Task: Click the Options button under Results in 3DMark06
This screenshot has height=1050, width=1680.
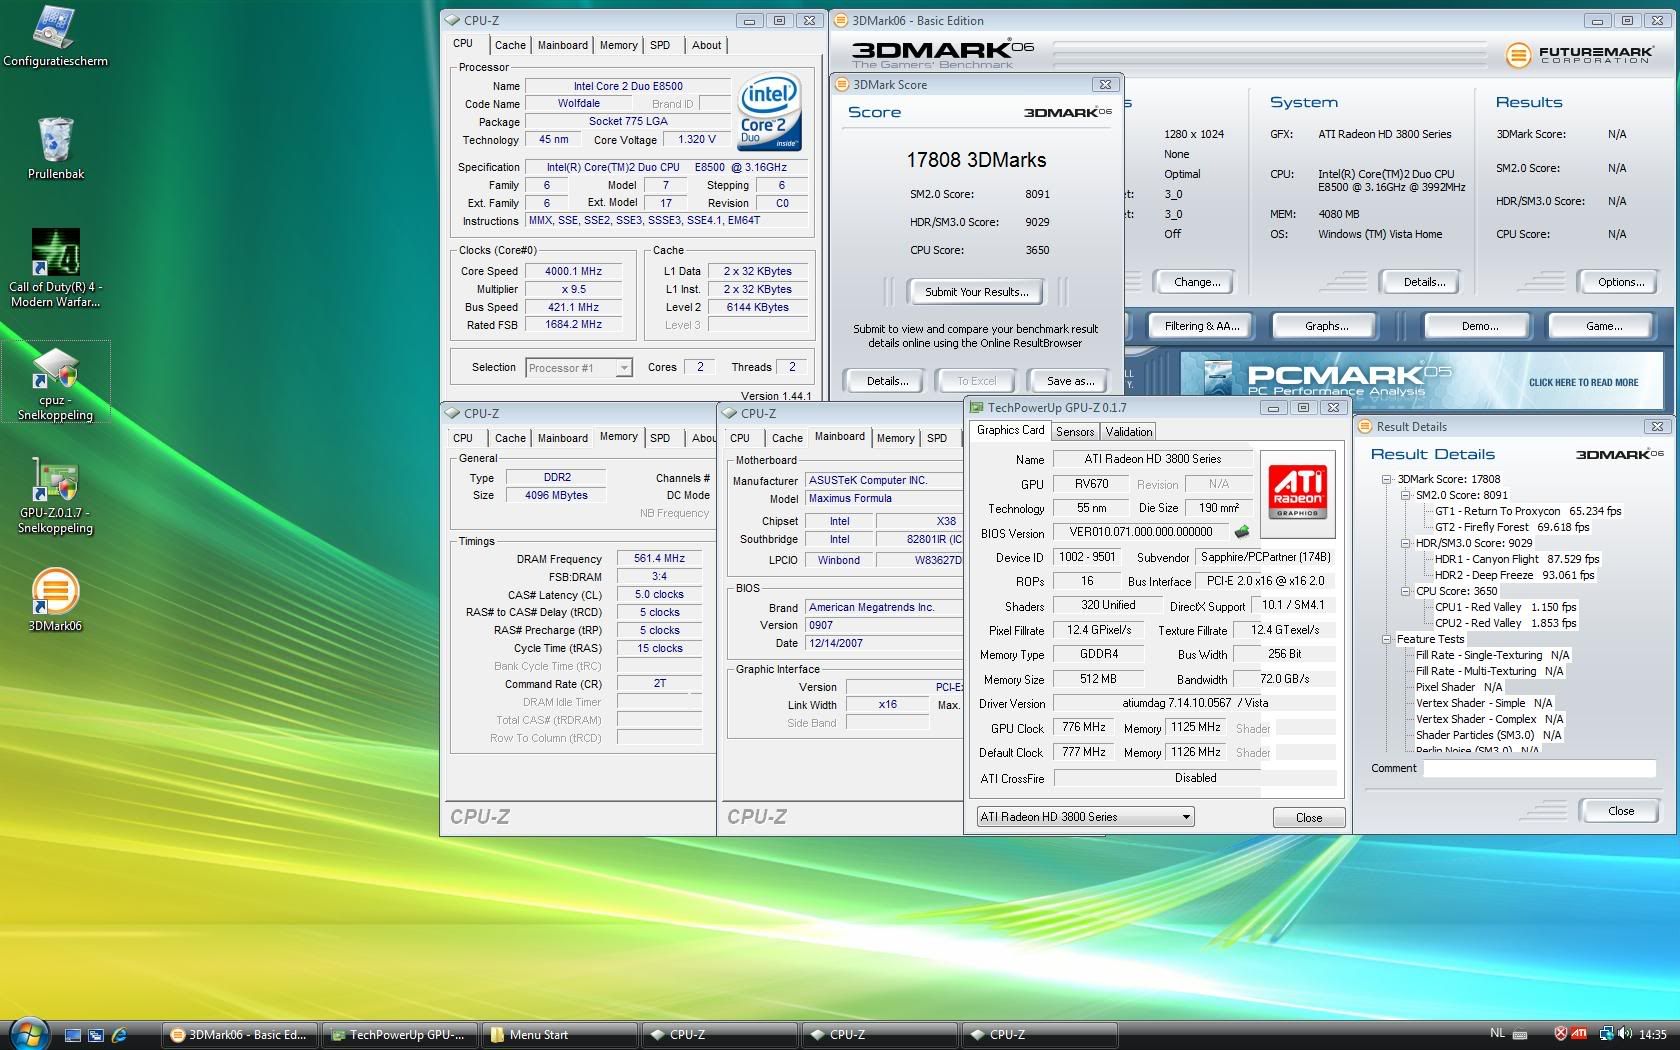Action: [1620, 282]
